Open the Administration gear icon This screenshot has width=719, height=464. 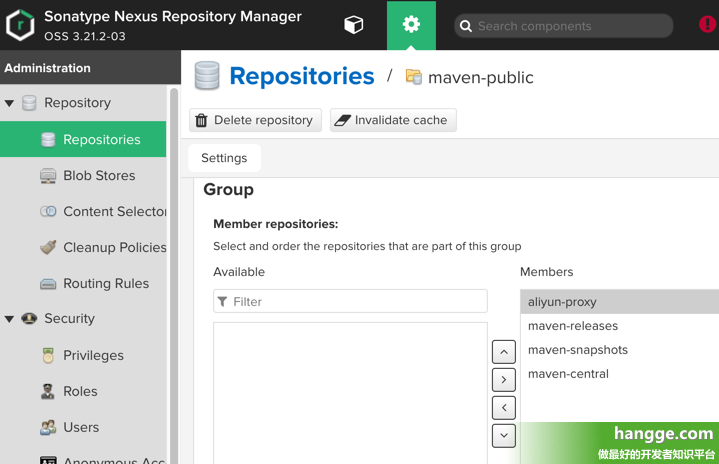(x=411, y=25)
